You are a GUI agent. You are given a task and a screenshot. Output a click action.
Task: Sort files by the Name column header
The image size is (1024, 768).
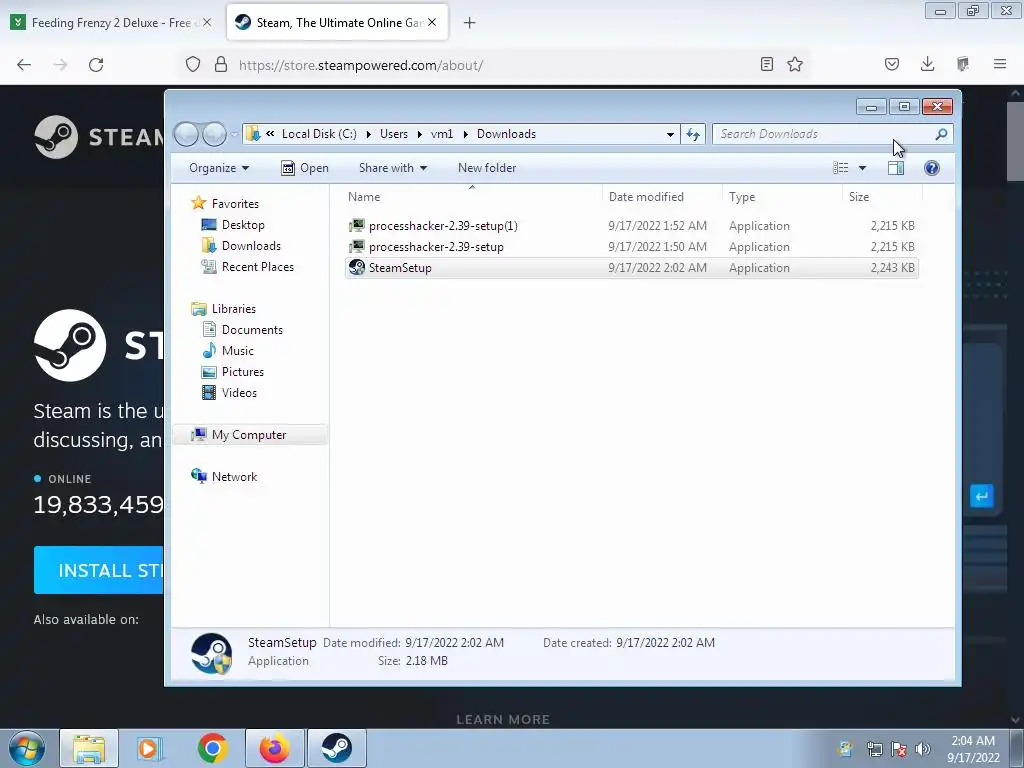tap(472, 197)
